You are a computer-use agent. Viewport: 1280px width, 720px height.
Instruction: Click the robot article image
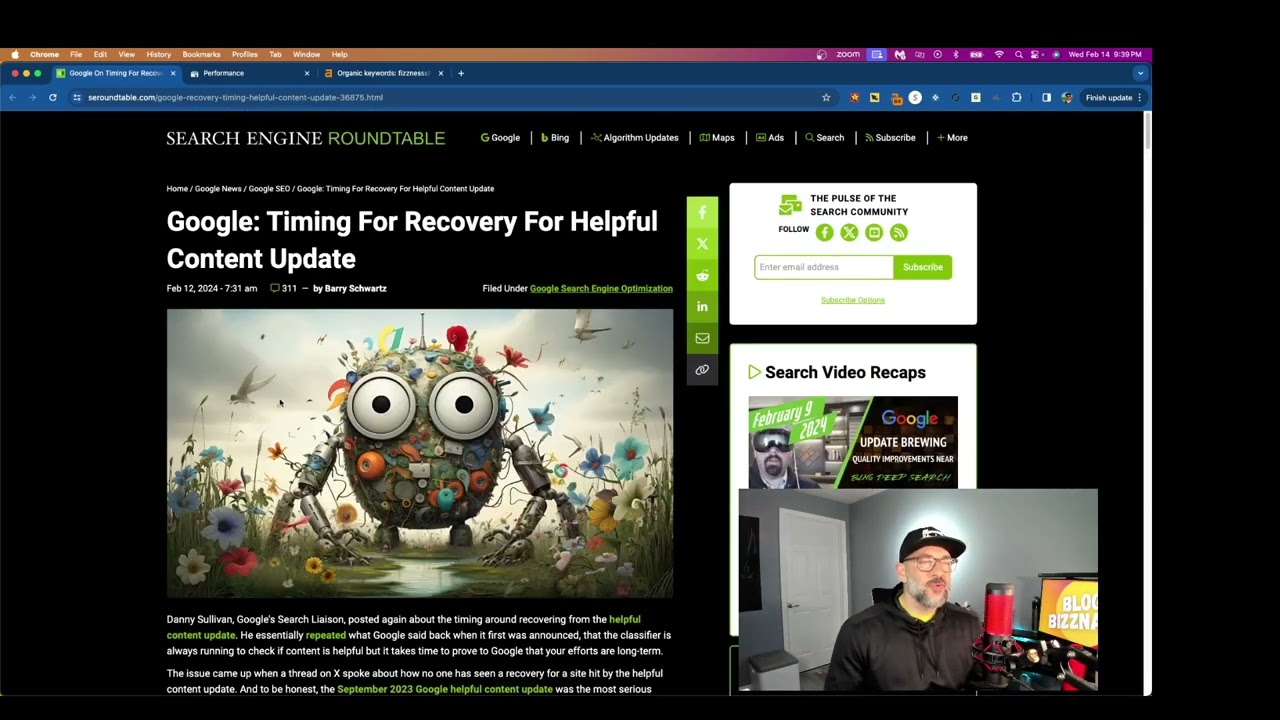tap(420, 453)
